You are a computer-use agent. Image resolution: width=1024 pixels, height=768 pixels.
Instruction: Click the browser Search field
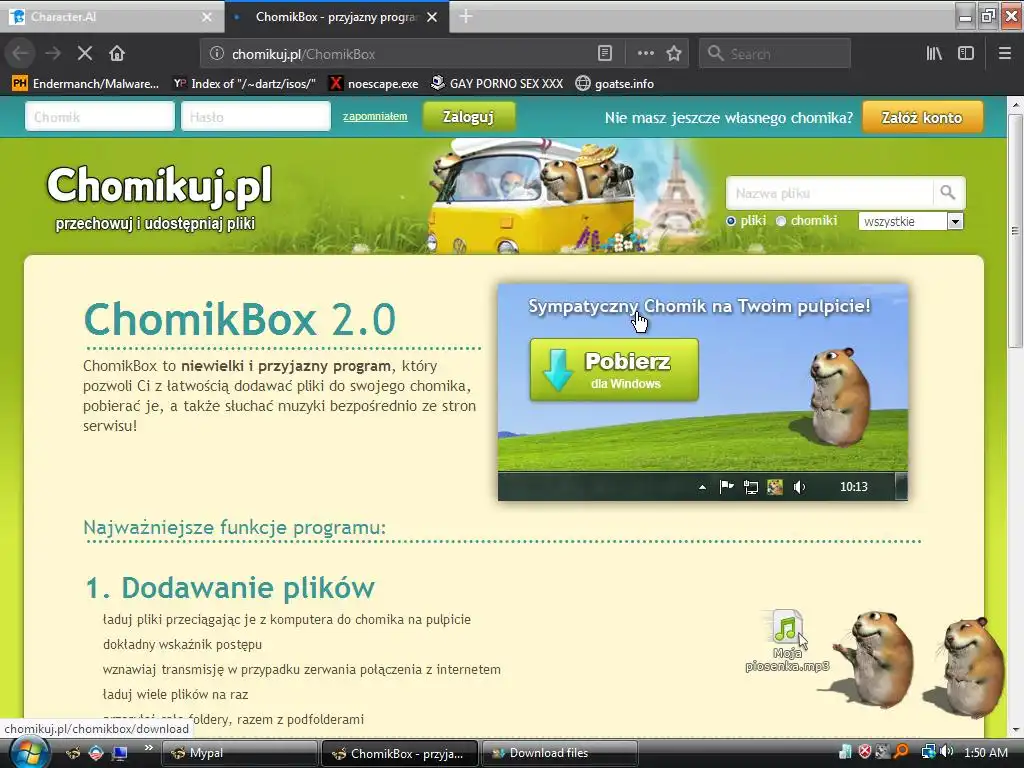pyautogui.click(x=775, y=54)
